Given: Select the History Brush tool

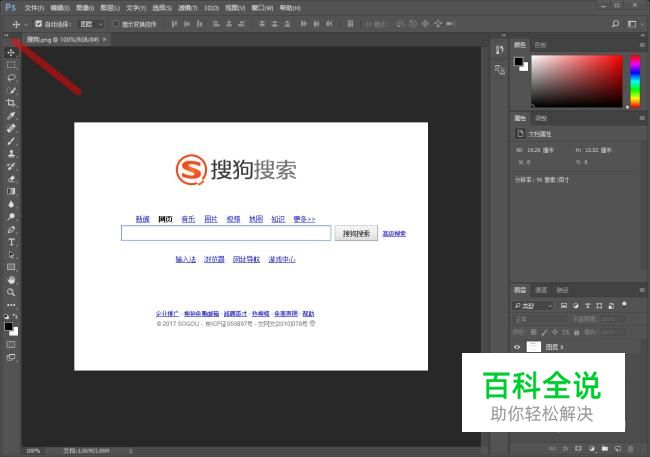Looking at the screenshot, I should tap(11, 166).
